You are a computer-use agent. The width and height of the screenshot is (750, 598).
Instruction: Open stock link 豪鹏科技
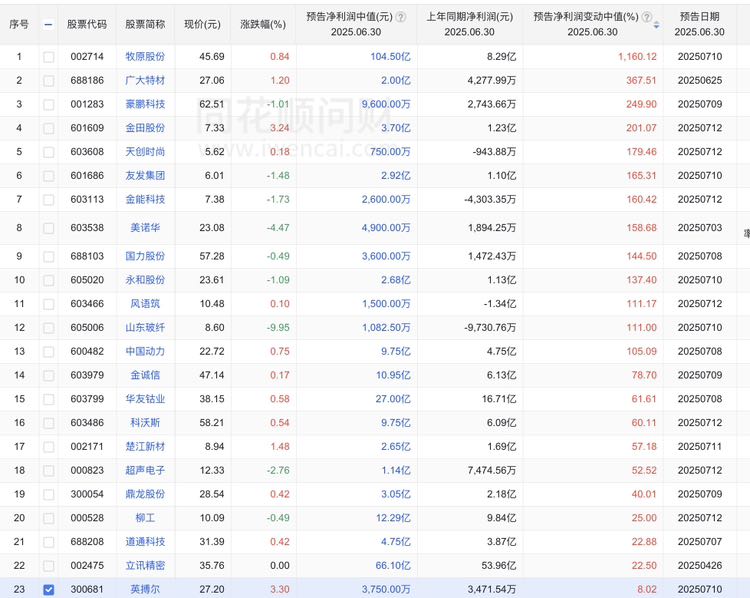pyautogui.click(x=145, y=104)
